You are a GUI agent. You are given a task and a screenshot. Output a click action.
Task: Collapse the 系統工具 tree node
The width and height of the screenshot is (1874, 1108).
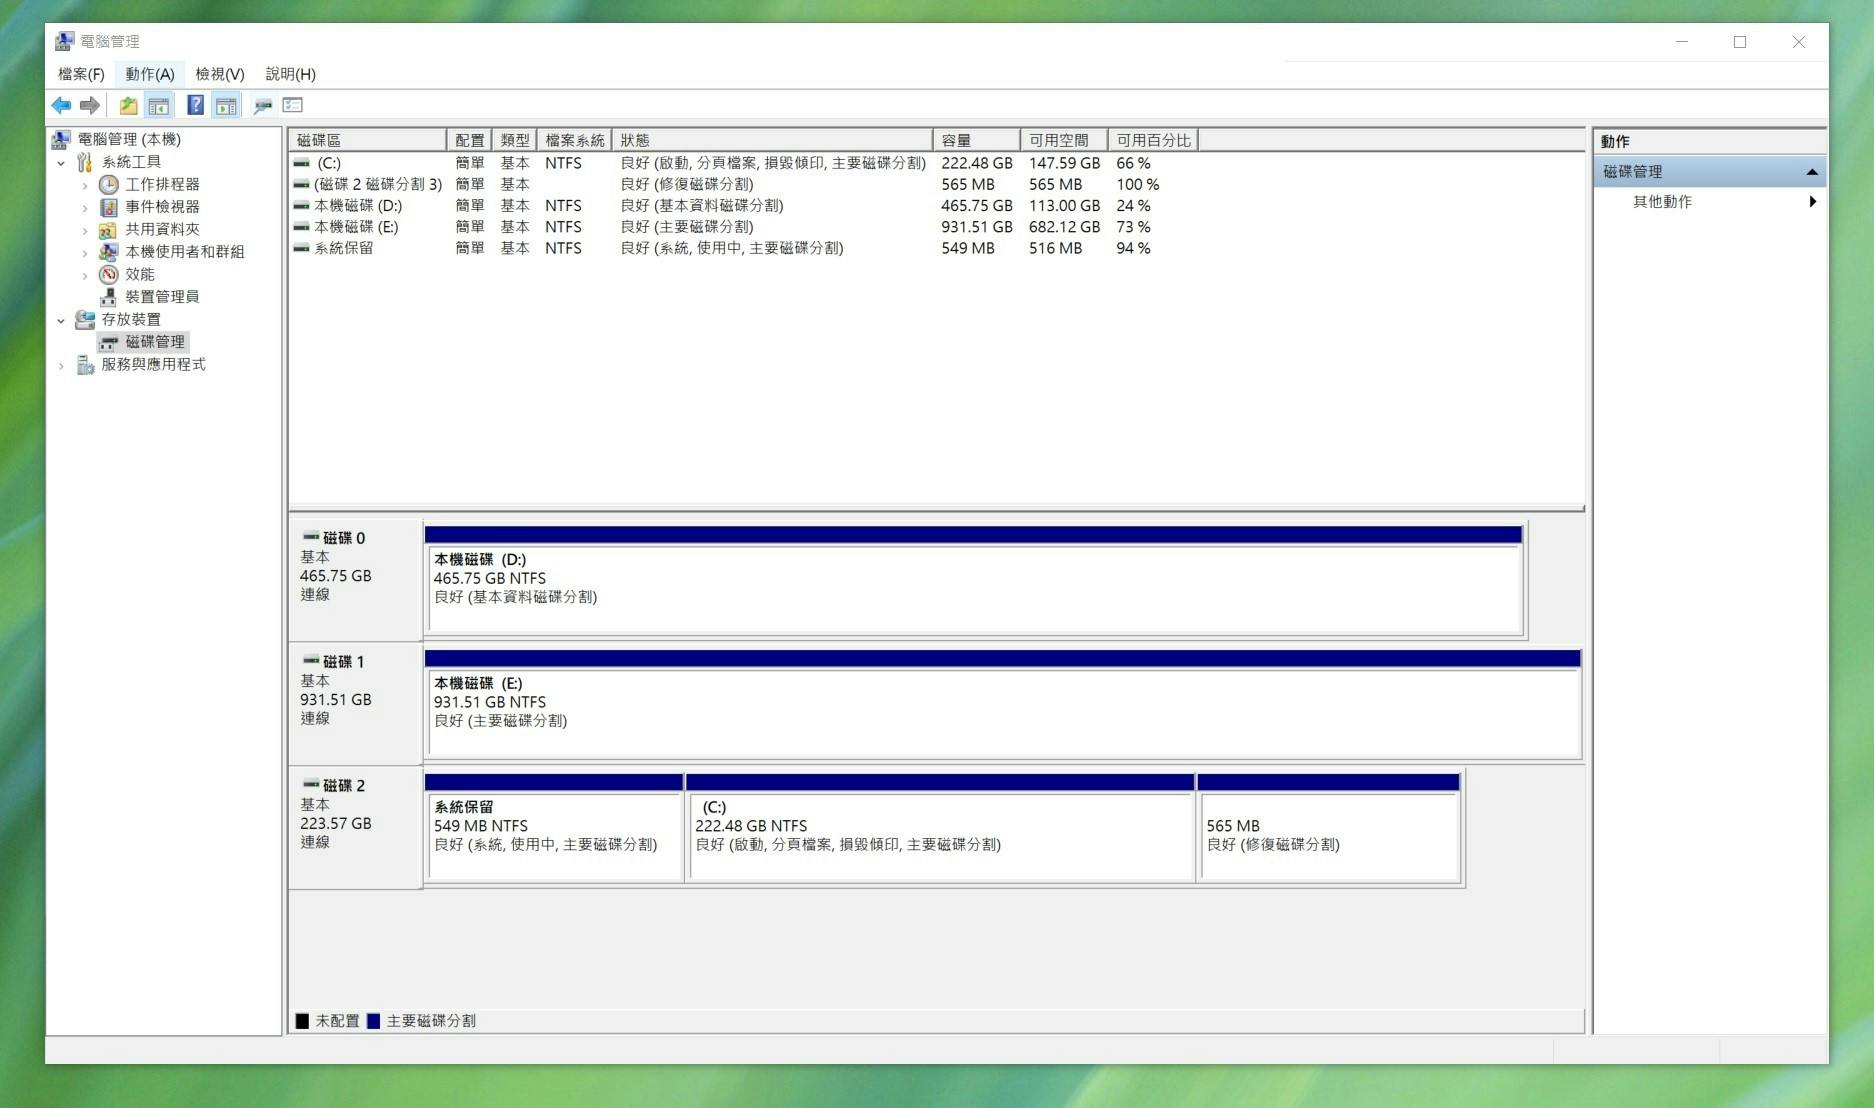click(61, 162)
